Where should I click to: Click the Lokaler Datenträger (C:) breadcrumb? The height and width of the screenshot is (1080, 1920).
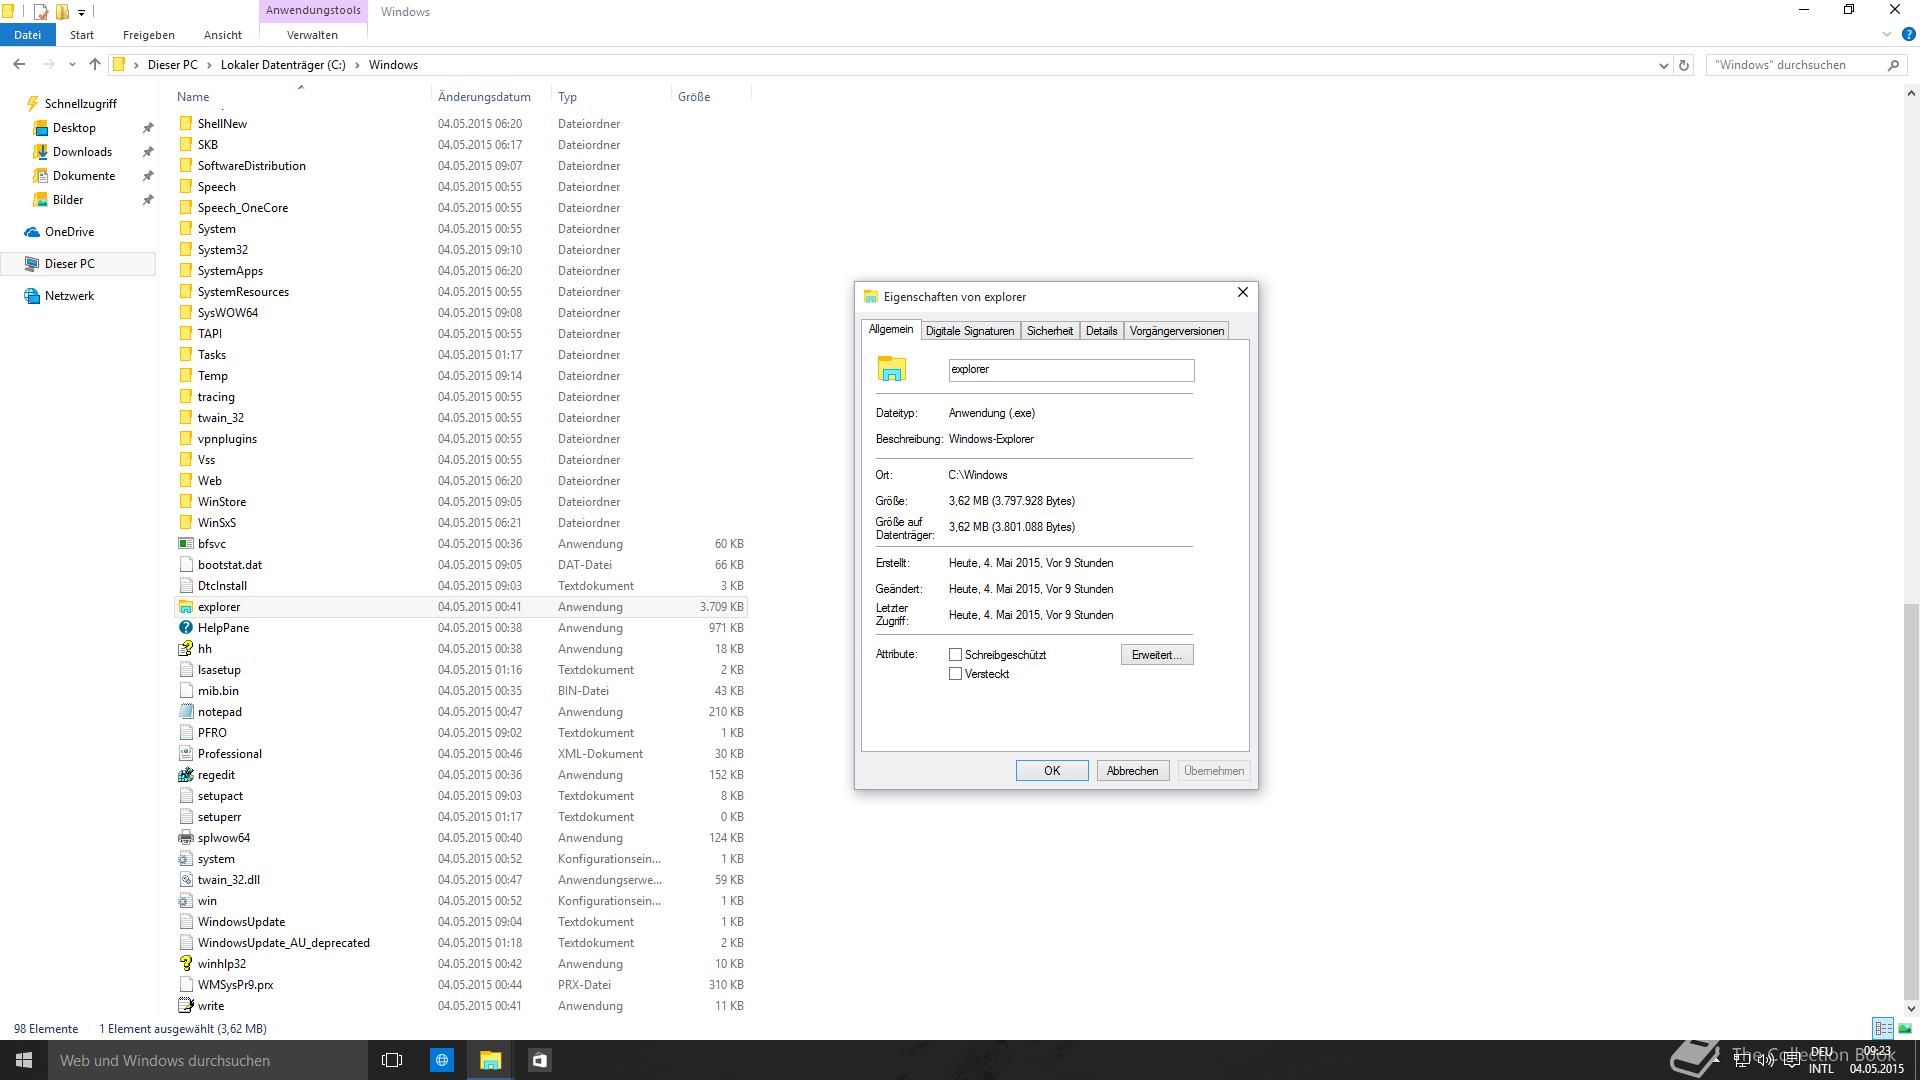[x=283, y=65]
